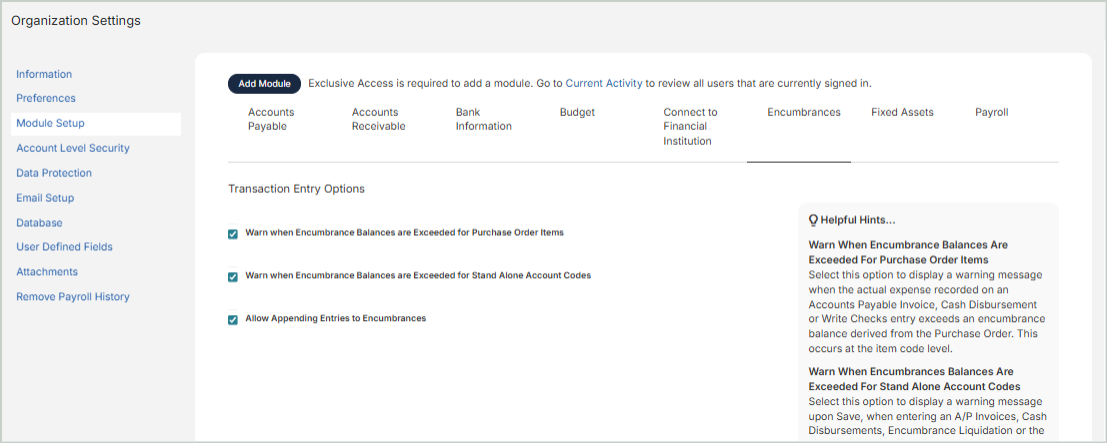Select the Encumbrances tab

(x=803, y=113)
